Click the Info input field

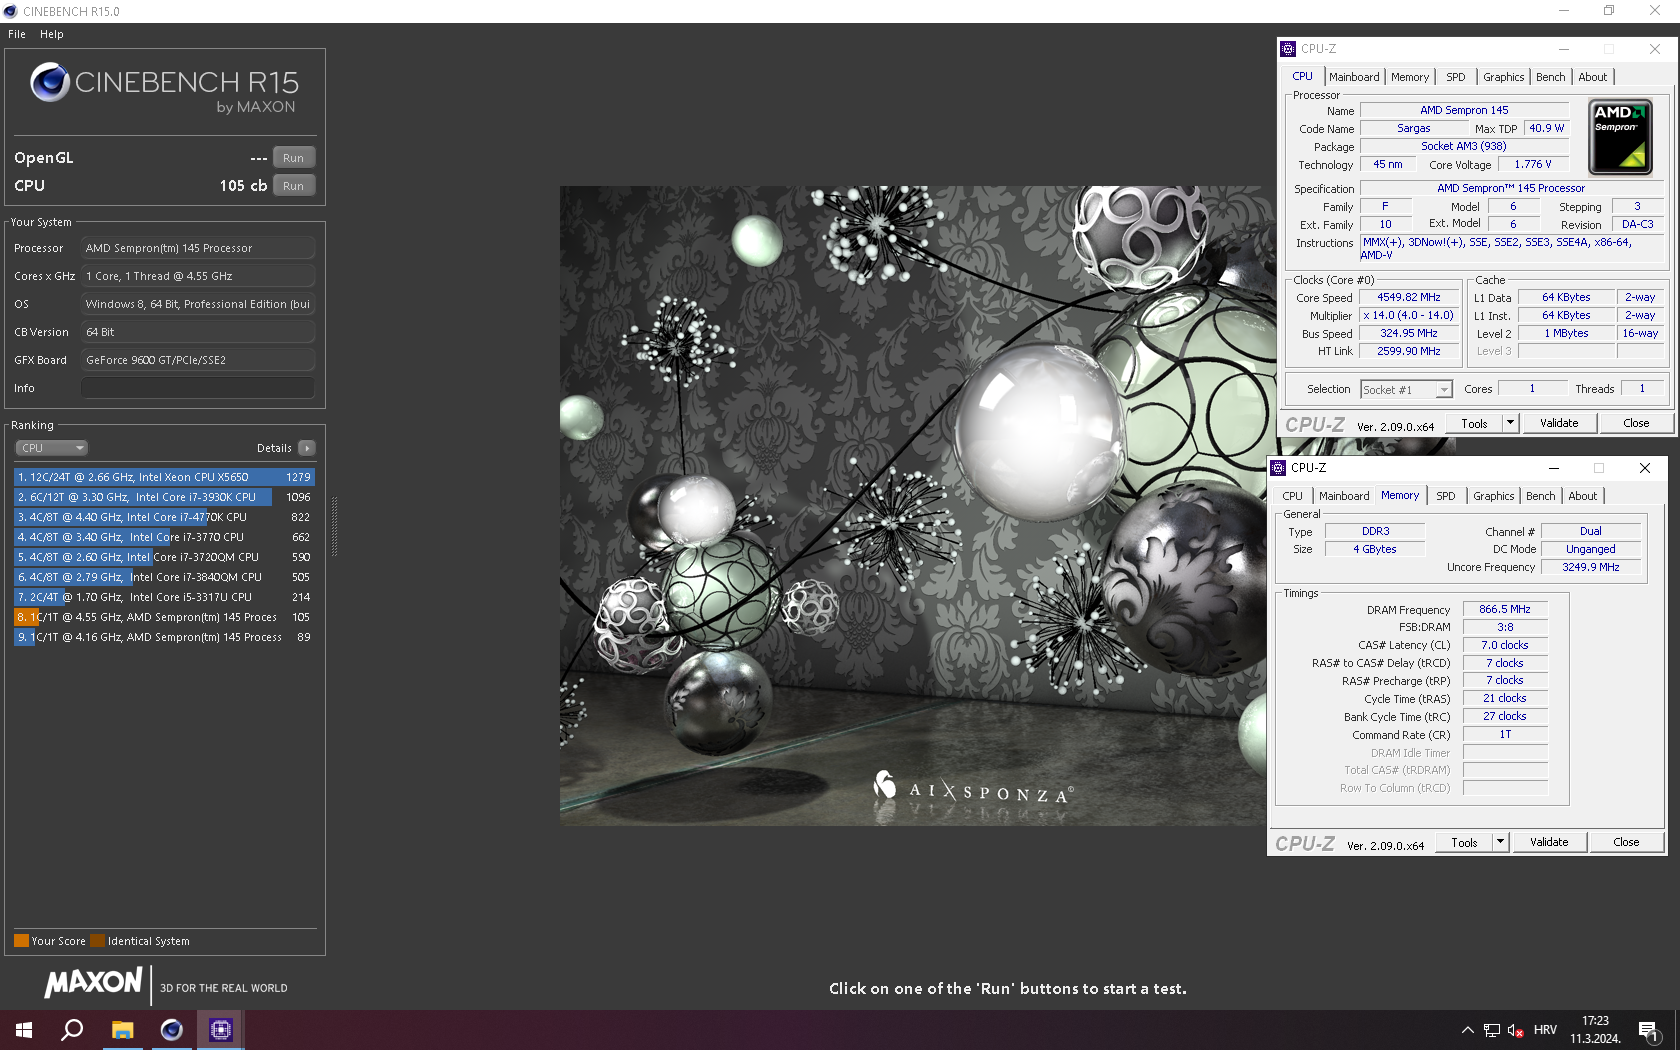point(198,388)
